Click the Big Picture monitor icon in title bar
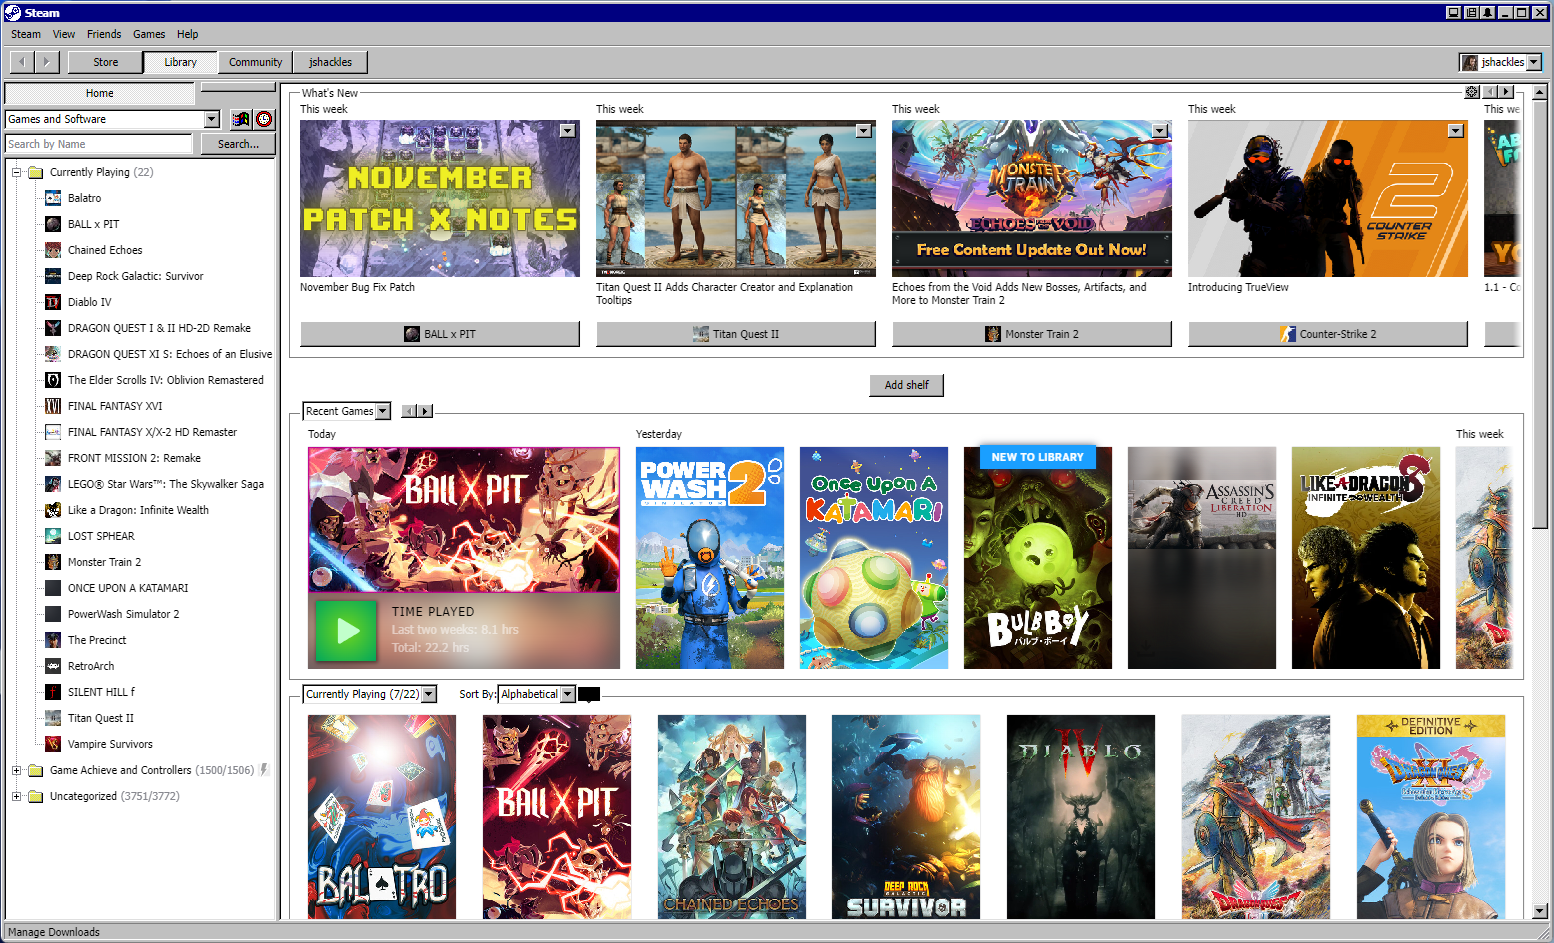This screenshot has width=1554, height=943. (x=1455, y=13)
